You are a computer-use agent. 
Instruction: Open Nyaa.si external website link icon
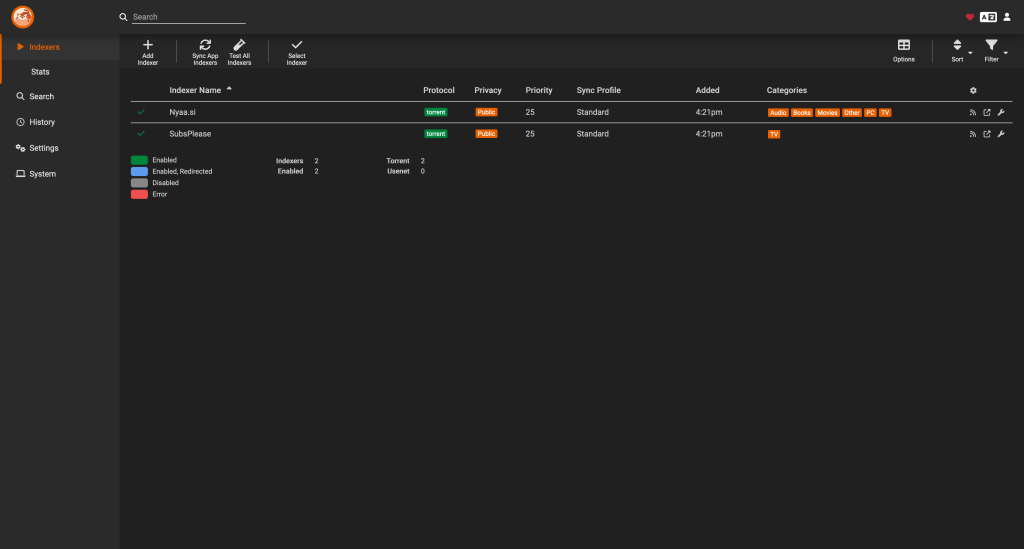point(987,112)
